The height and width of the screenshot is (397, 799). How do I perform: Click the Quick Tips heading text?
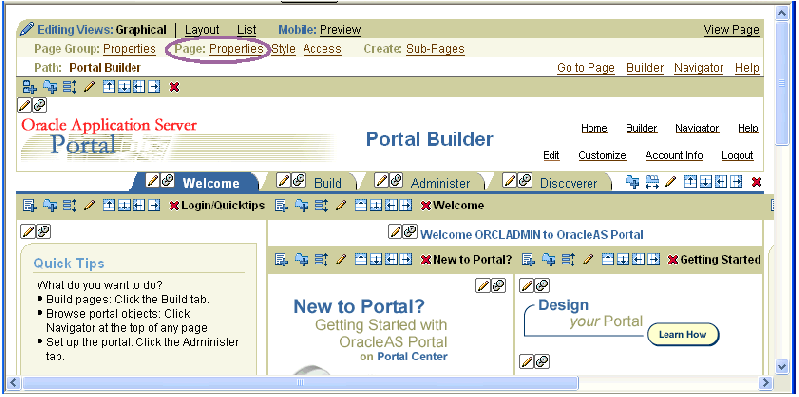coord(69,263)
